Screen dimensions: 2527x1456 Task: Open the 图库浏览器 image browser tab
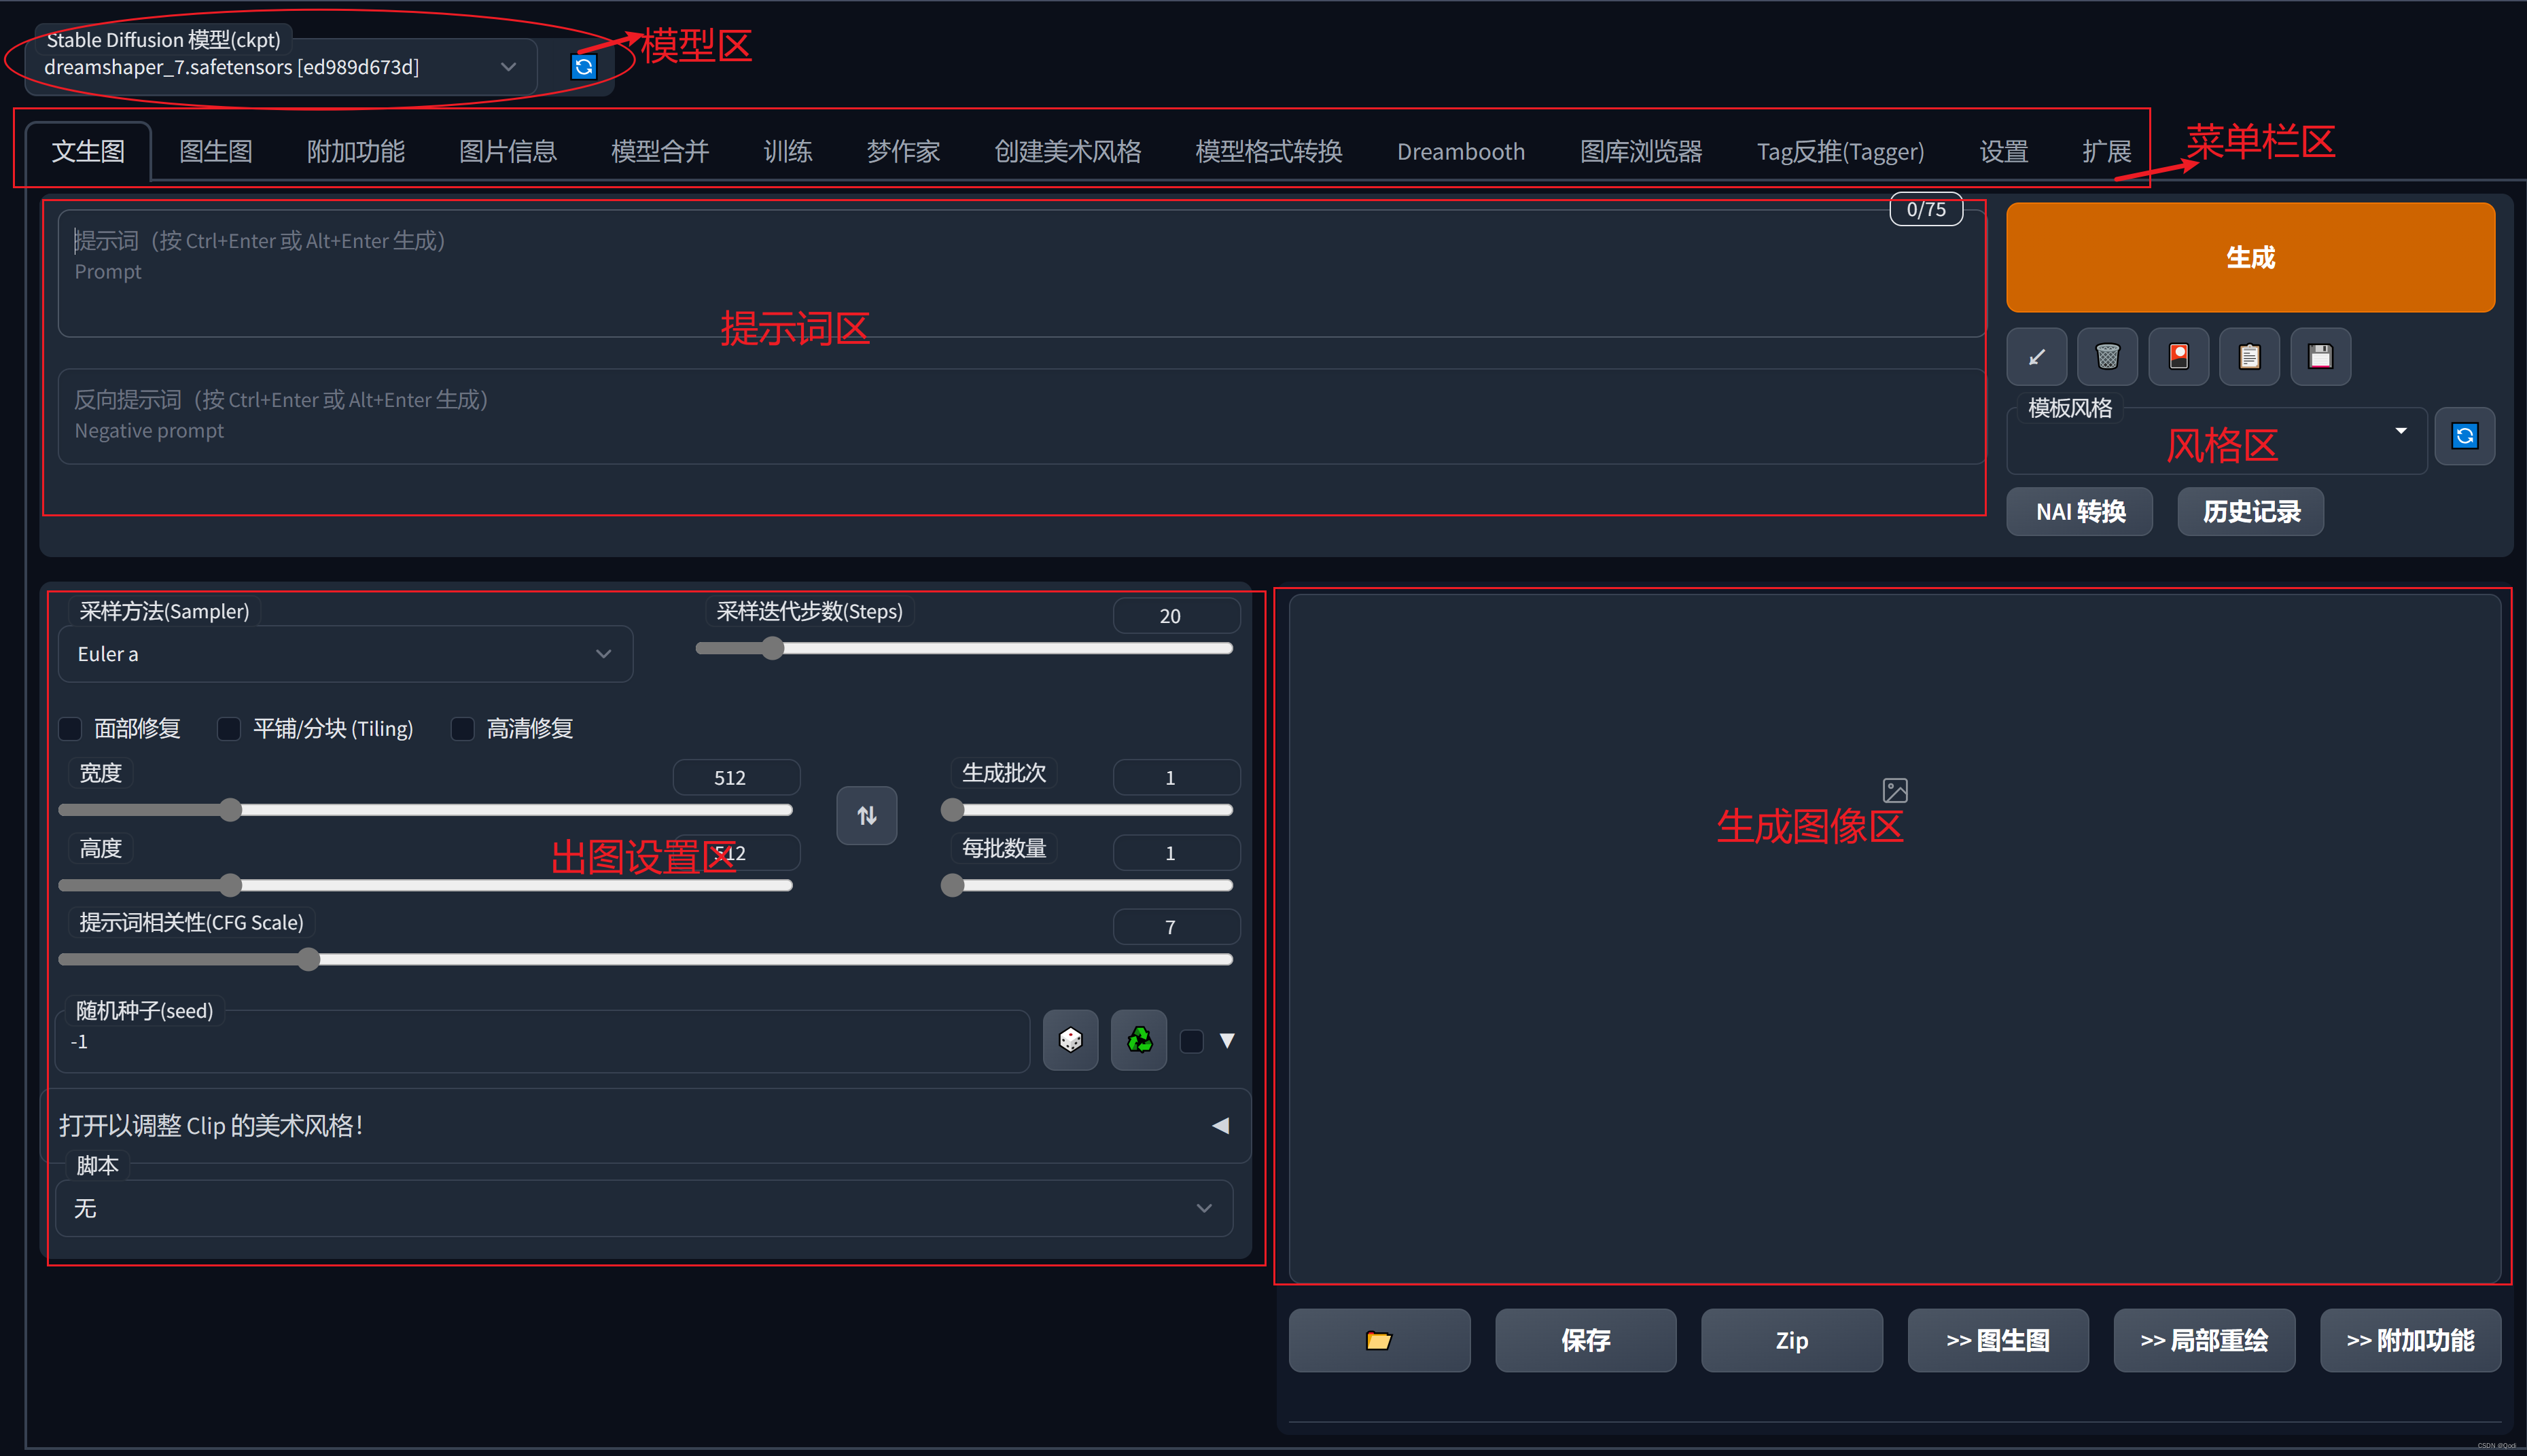tap(1641, 152)
